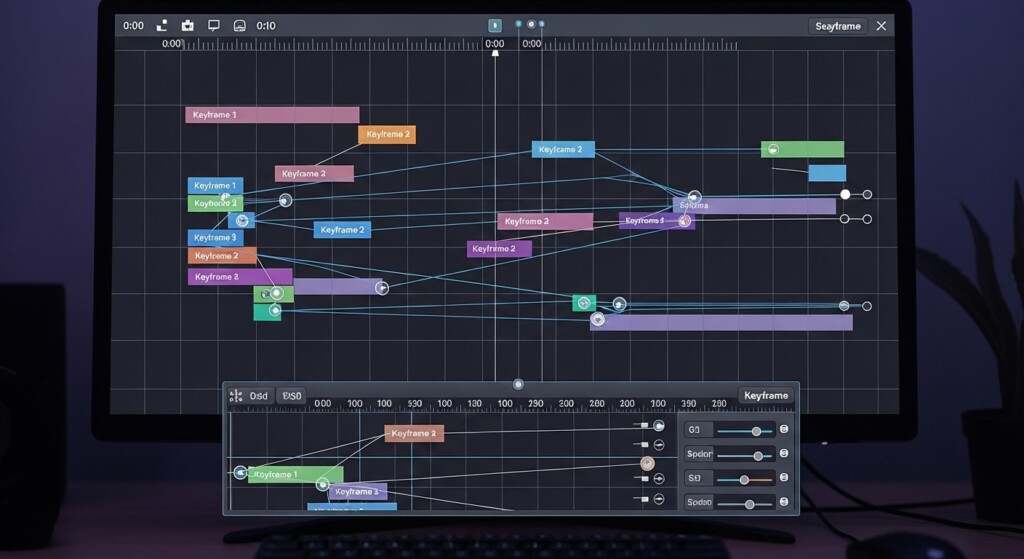Select the purple Keyframe 1 block on the right
The height and width of the screenshot is (559, 1024).
pyautogui.click(x=656, y=221)
